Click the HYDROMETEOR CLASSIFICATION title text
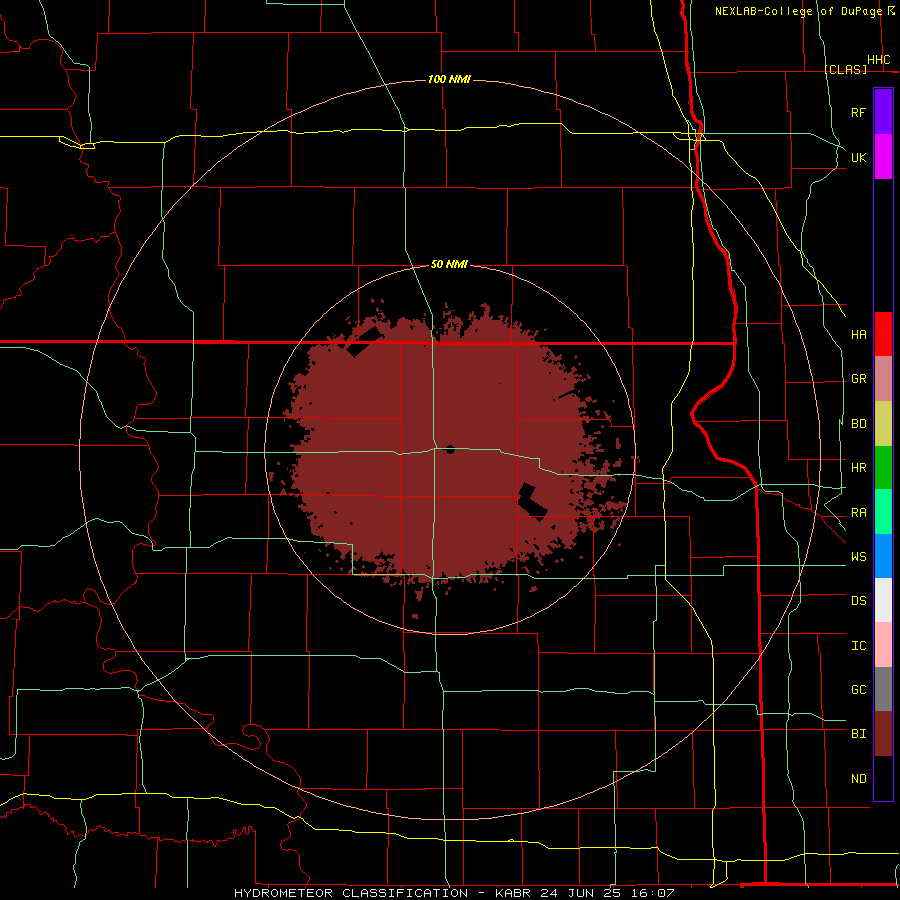Image resolution: width=900 pixels, height=900 pixels. point(351,893)
